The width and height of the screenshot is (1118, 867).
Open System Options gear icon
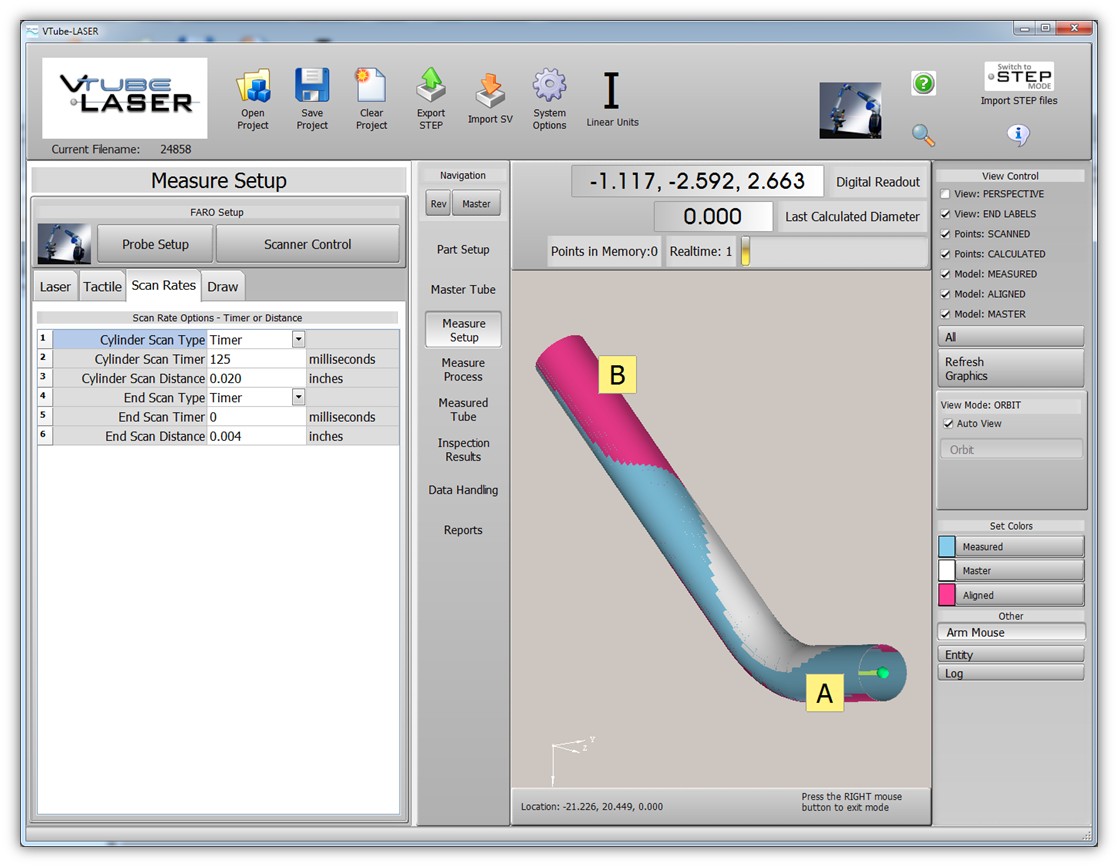tap(549, 86)
